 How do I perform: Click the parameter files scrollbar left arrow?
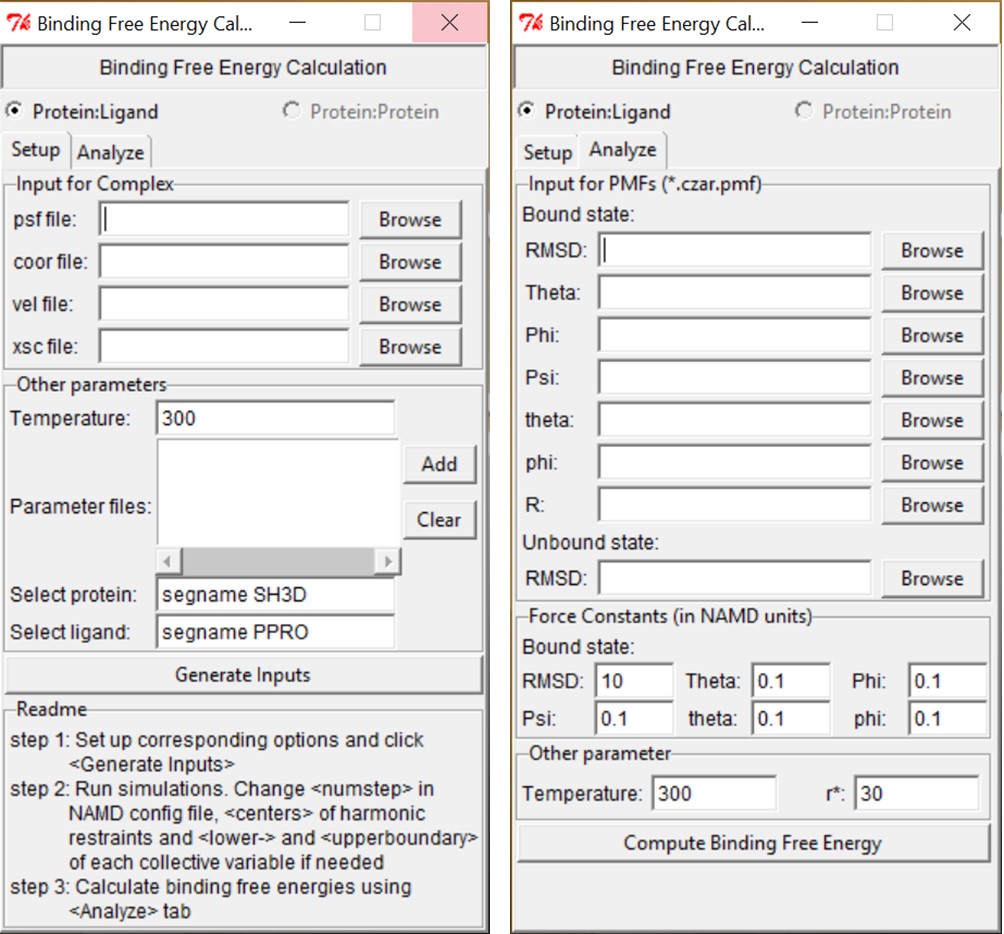coord(168,561)
